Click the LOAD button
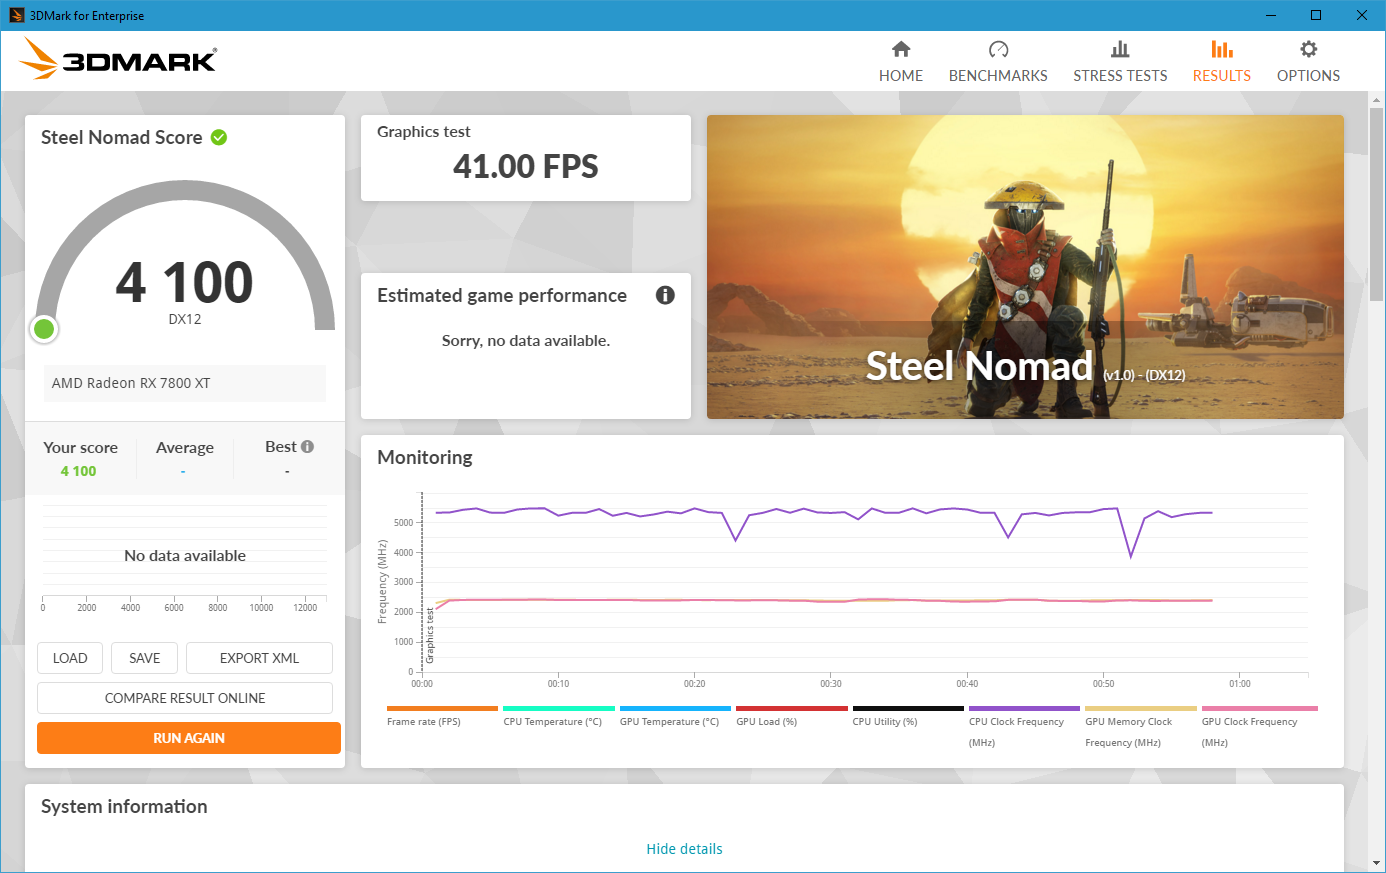Image resolution: width=1386 pixels, height=873 pixels. point(70,658)
